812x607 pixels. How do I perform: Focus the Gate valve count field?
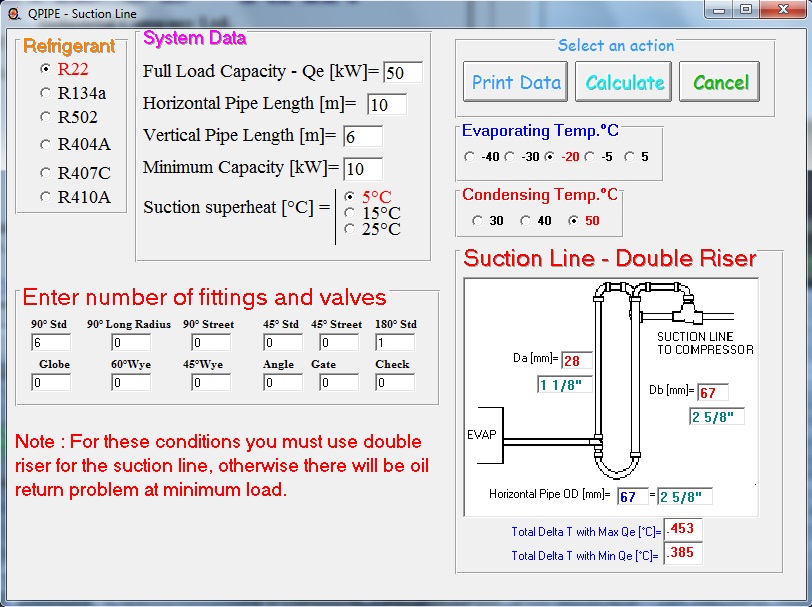click(339, 383)
